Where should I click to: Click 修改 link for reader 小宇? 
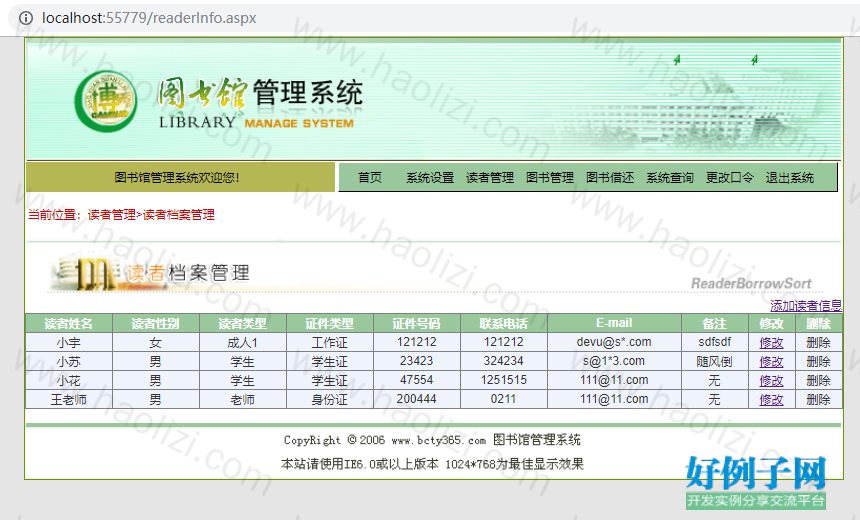(771, 343)
